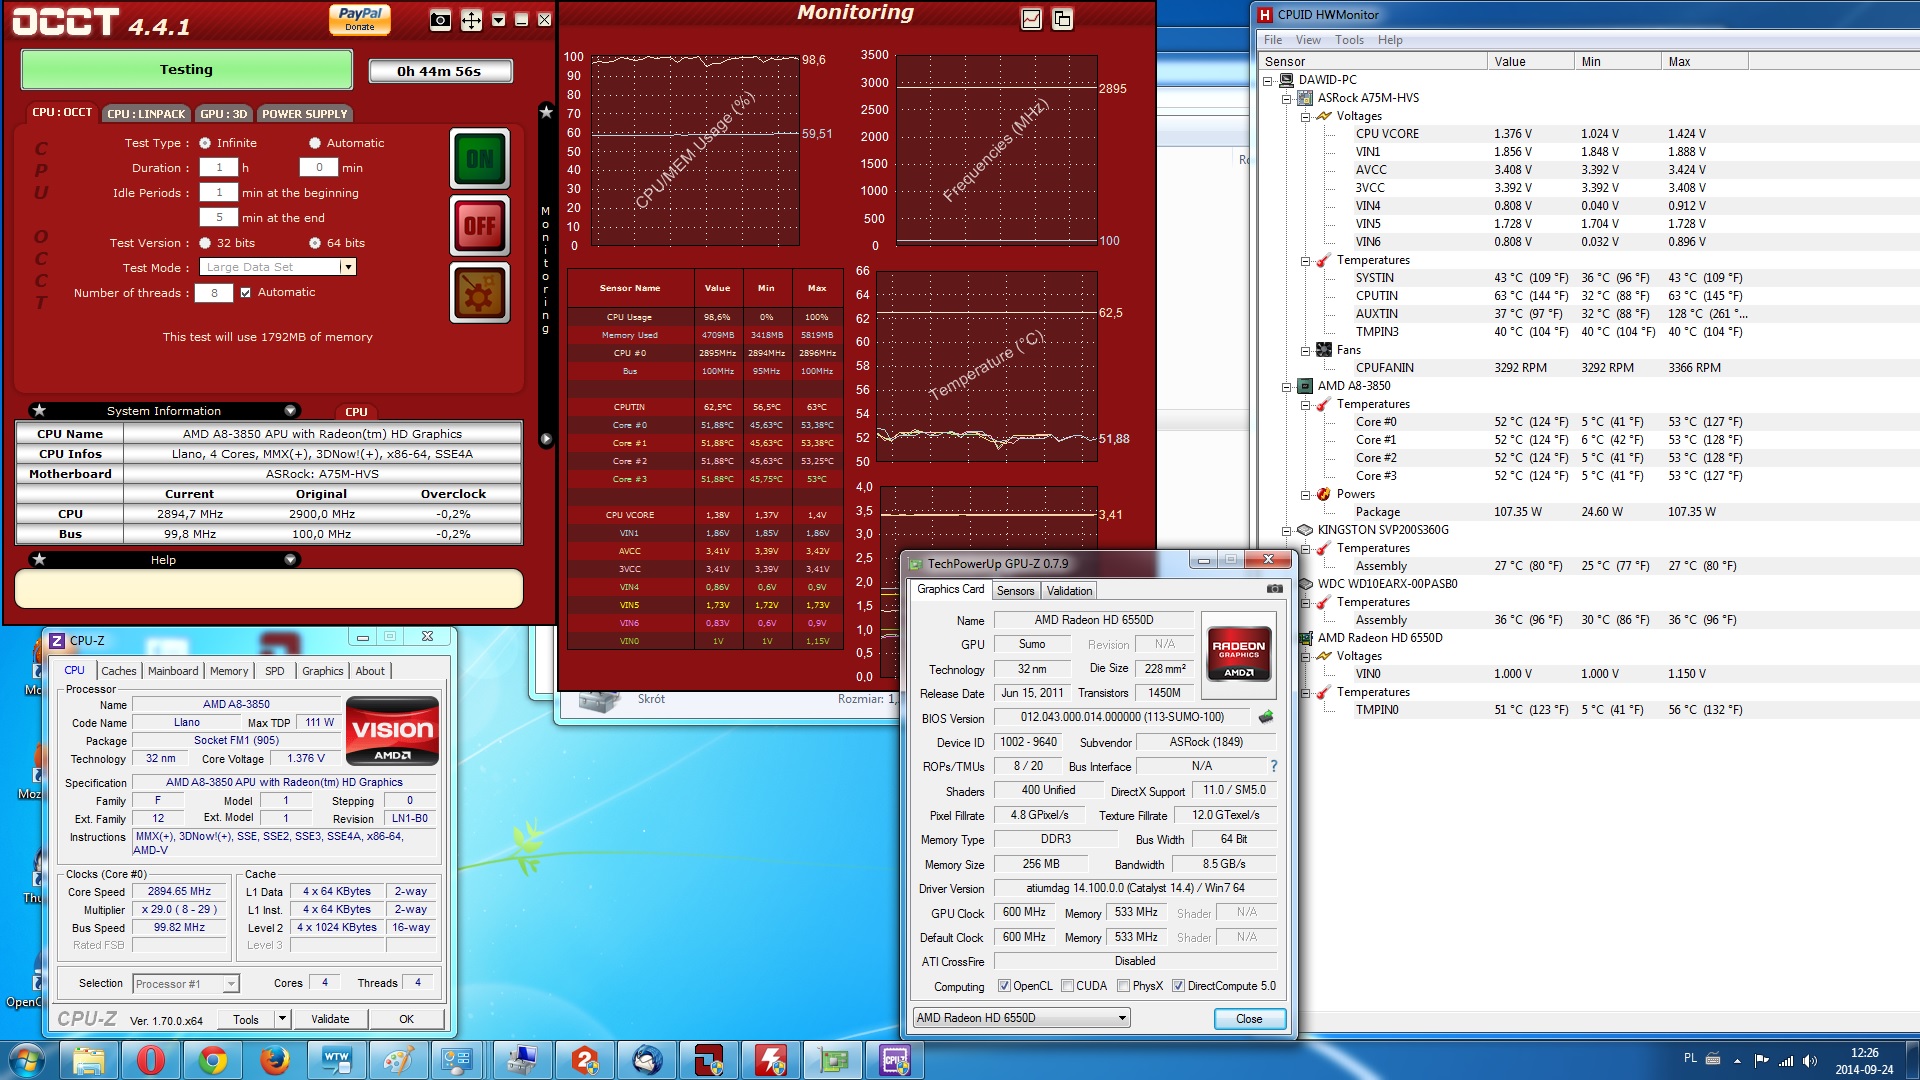Open the Tools menu in HWMonitor
The image size is (1920, 1080).
pyautogui.click(x=1351, y=39)
